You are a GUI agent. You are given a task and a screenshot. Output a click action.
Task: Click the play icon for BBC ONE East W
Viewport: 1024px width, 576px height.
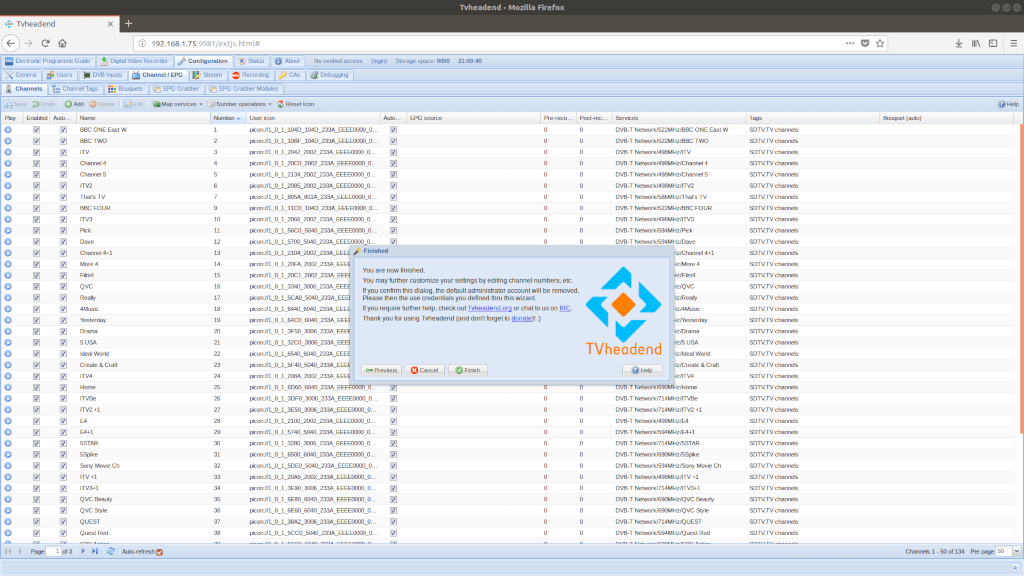point(8,130)
